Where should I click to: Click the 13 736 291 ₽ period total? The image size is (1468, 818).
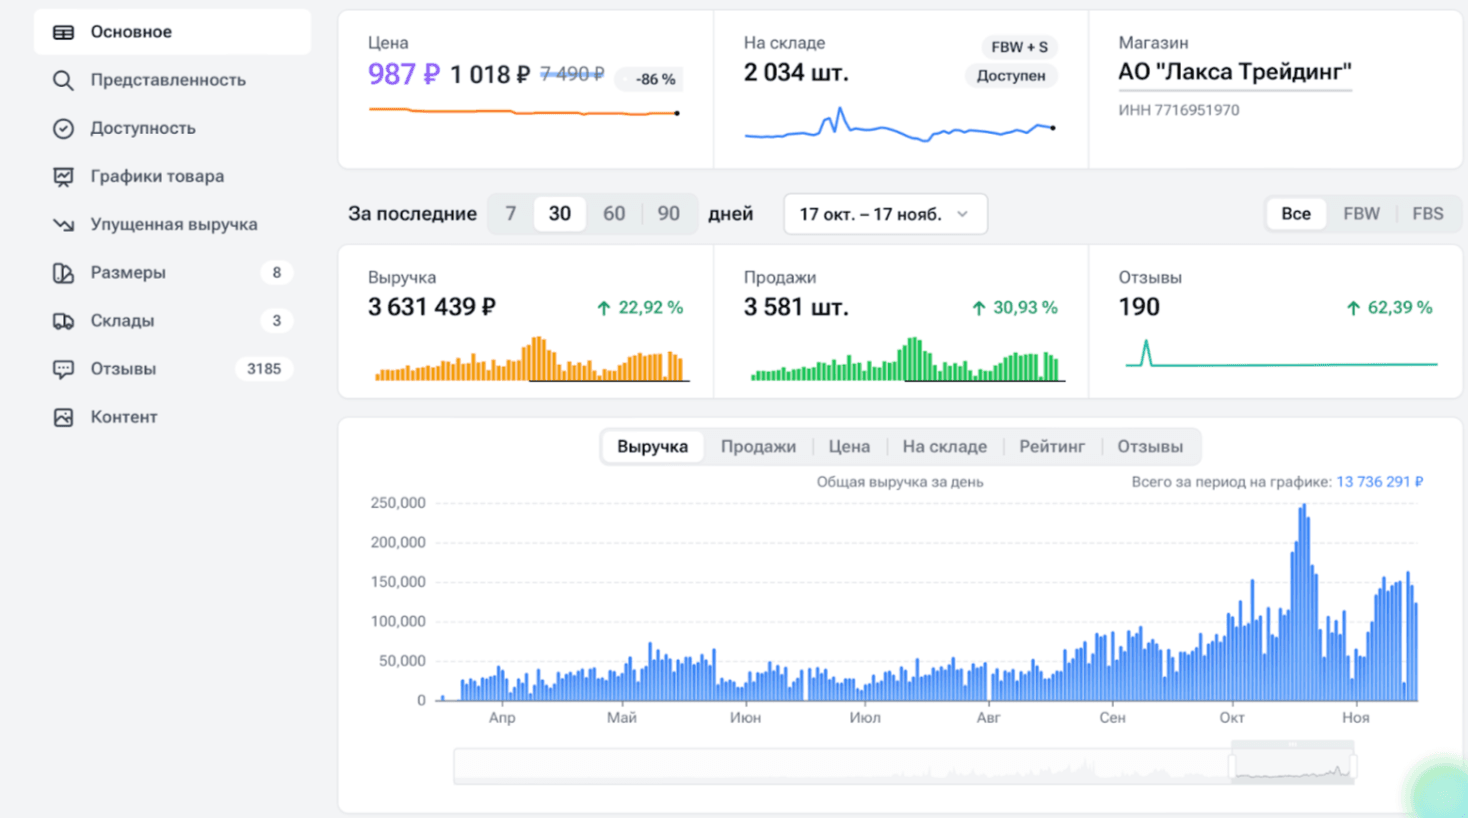coord(1380,482)
